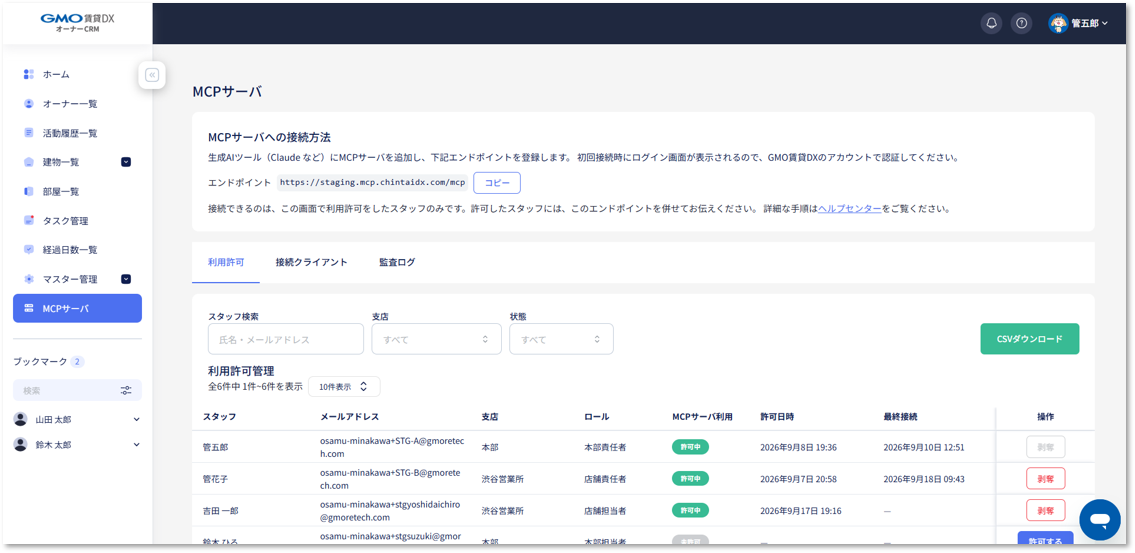This screenshot has width=1135, height=553.
Task: Click the 2026年9月8日 19:36 permission date cell
Action: (x=798, y=447)
